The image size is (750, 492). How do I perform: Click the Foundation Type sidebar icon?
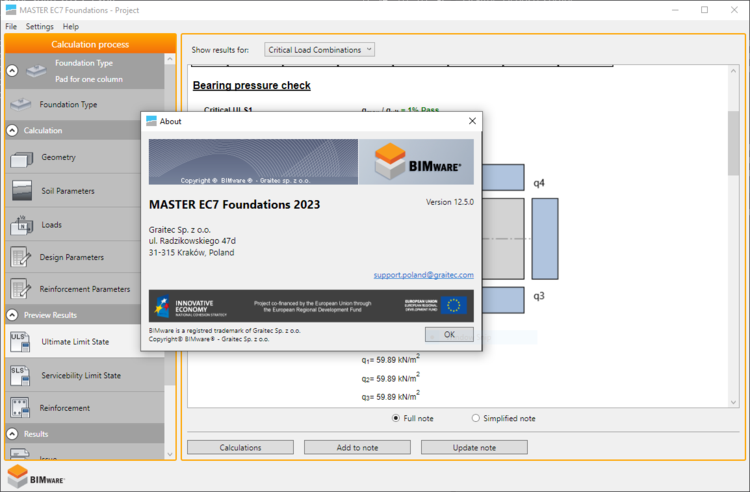(x=21, y=104)
